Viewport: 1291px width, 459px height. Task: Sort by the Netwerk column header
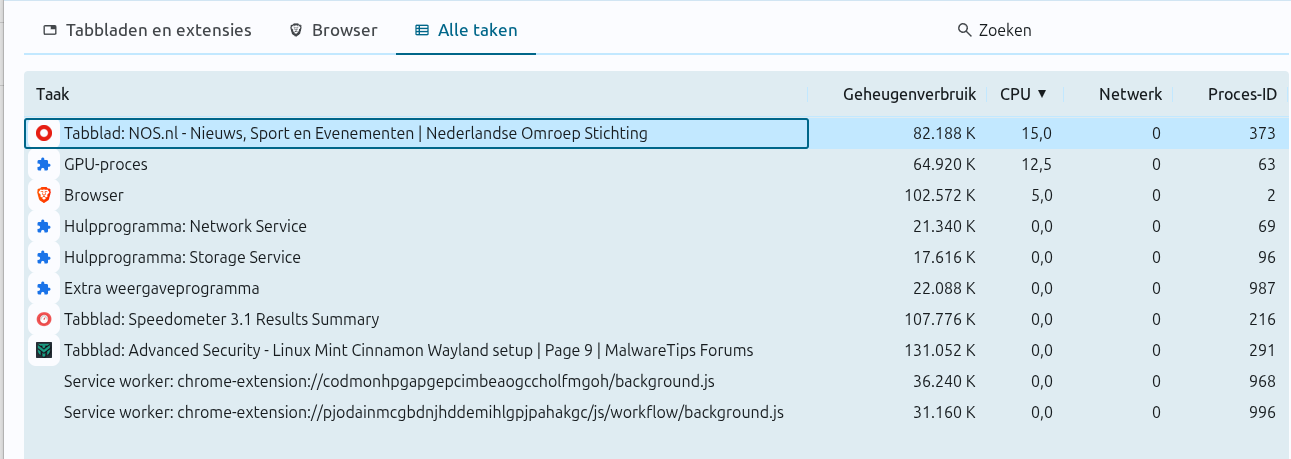(1130, 94)
